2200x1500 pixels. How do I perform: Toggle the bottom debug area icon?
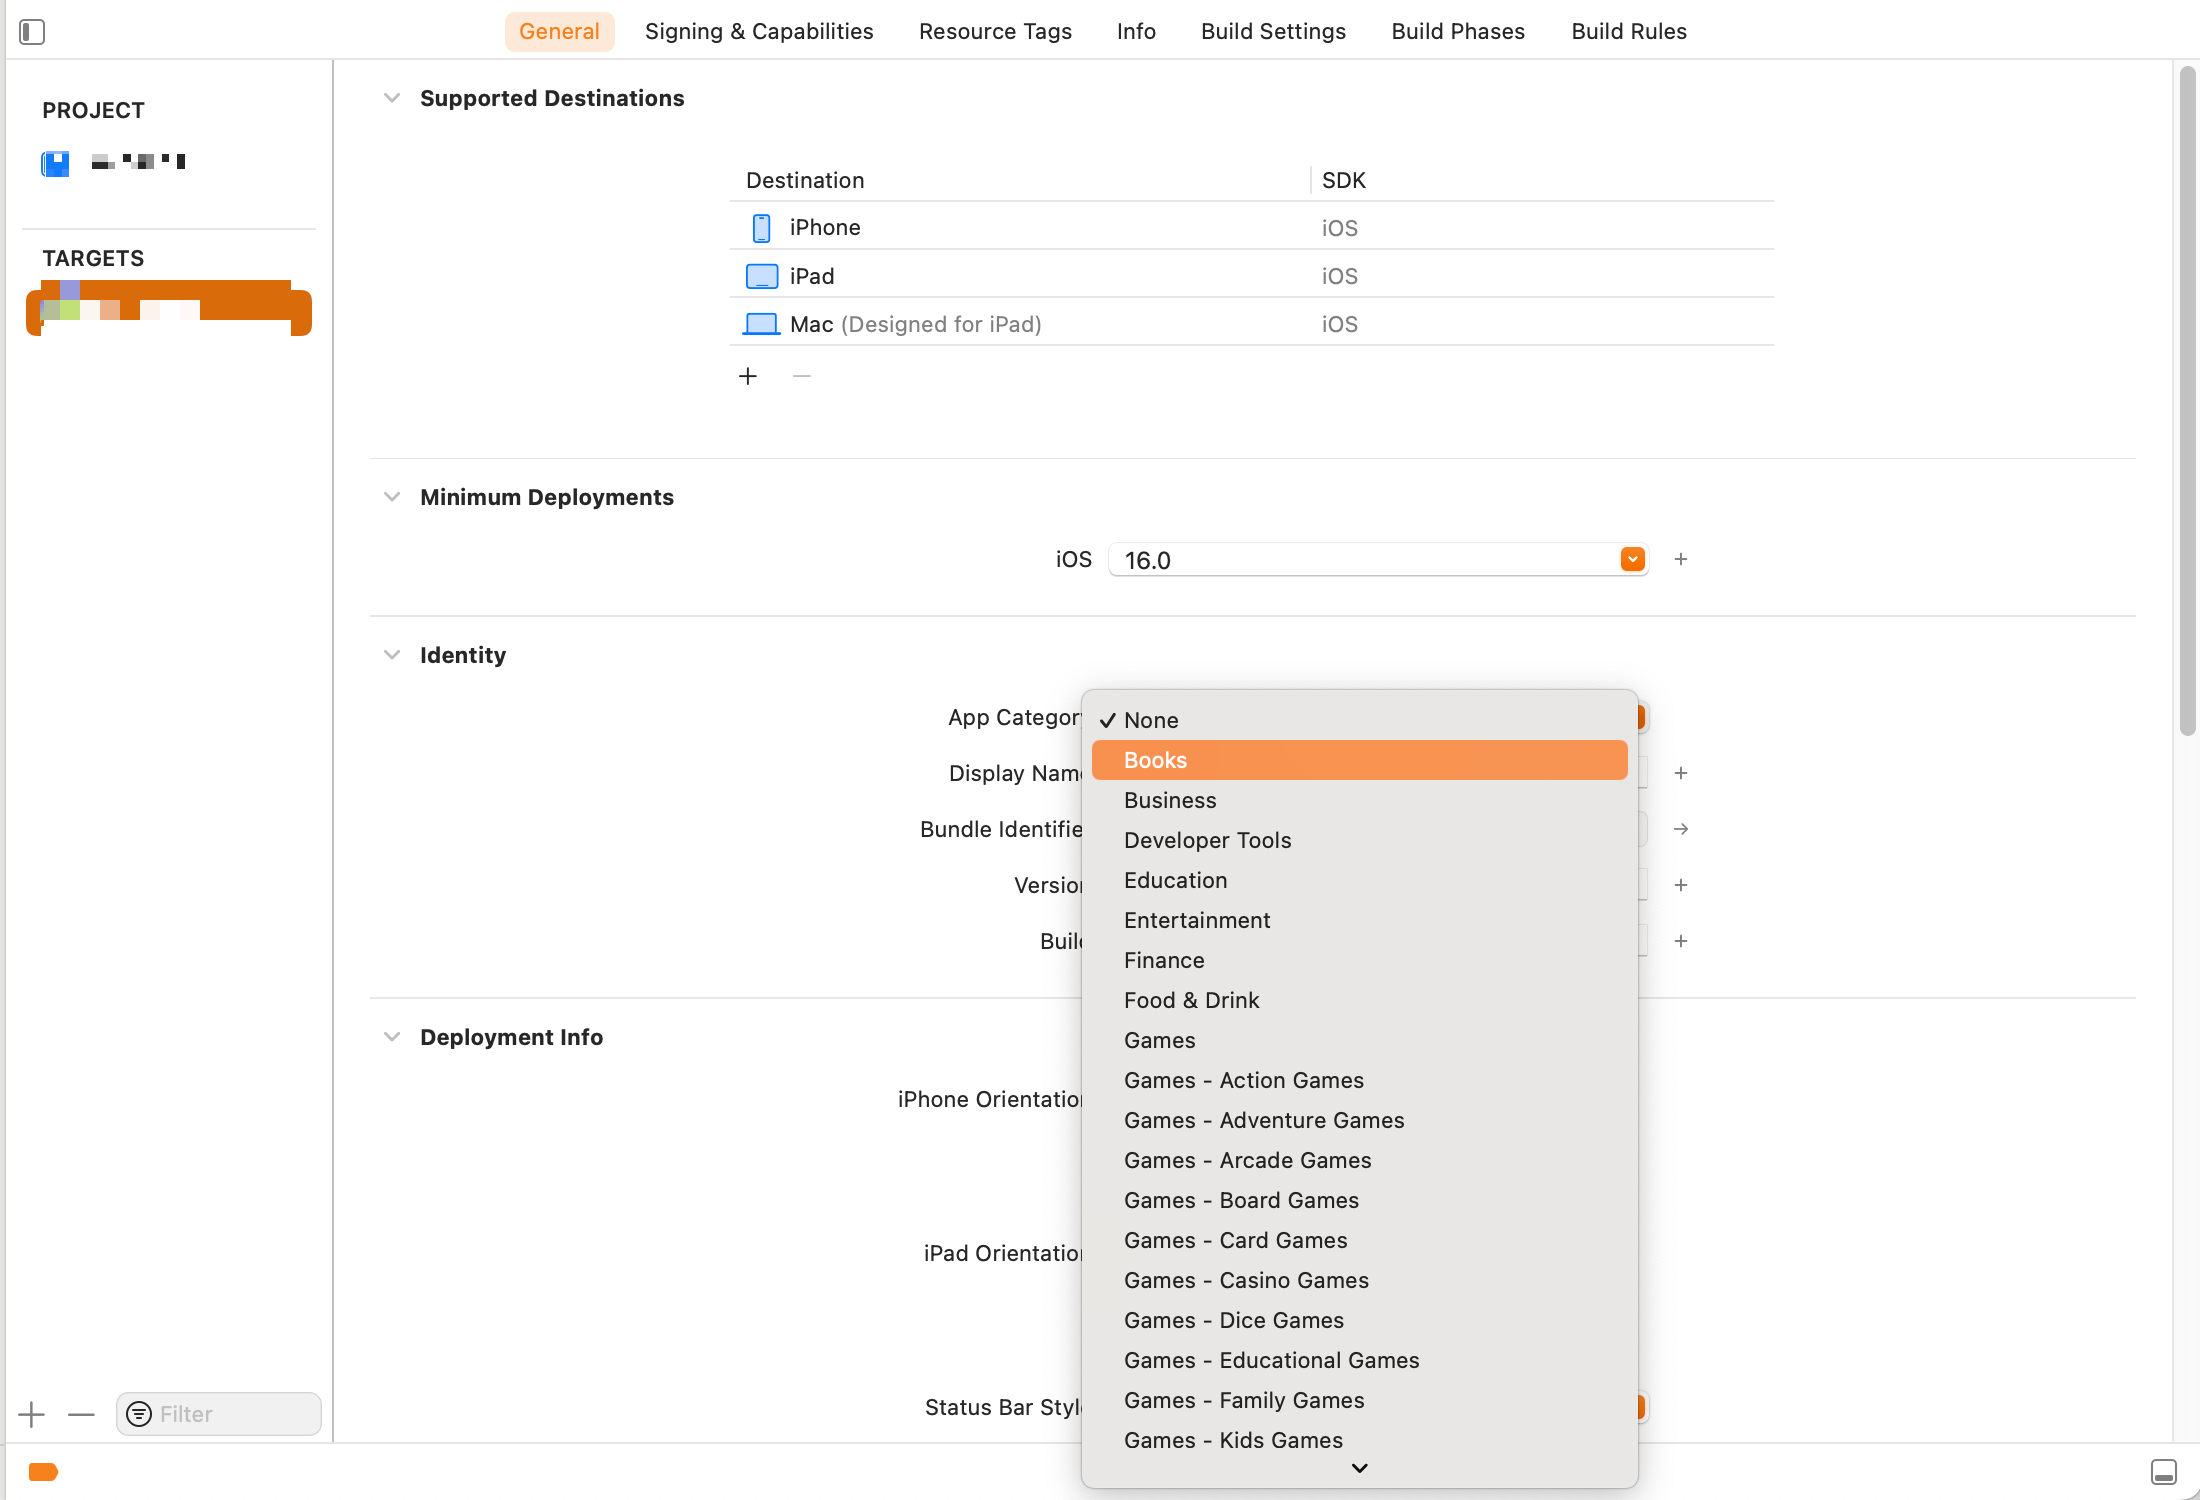2163,1472
